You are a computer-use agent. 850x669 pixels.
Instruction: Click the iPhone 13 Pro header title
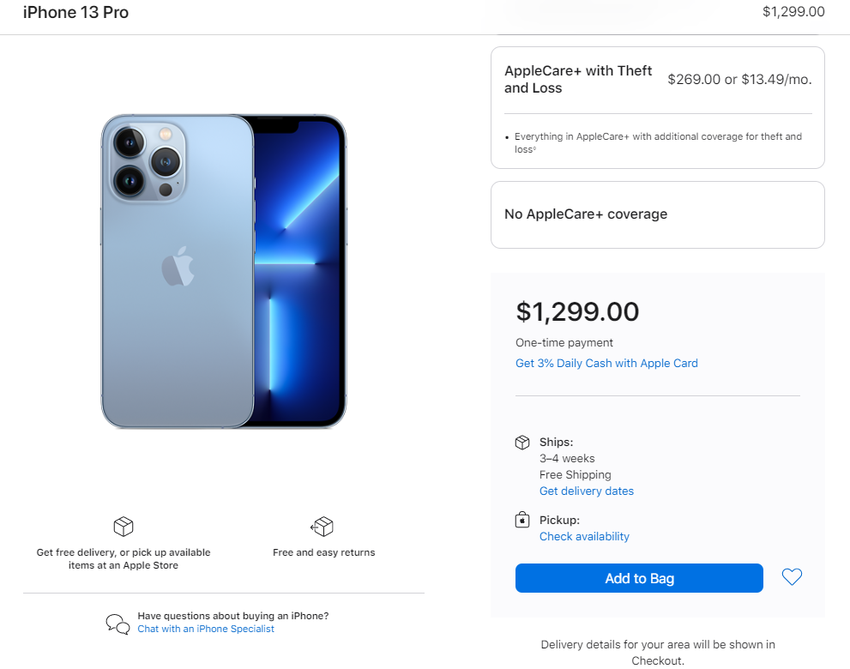pyautogui.click(x=76, y=12)
